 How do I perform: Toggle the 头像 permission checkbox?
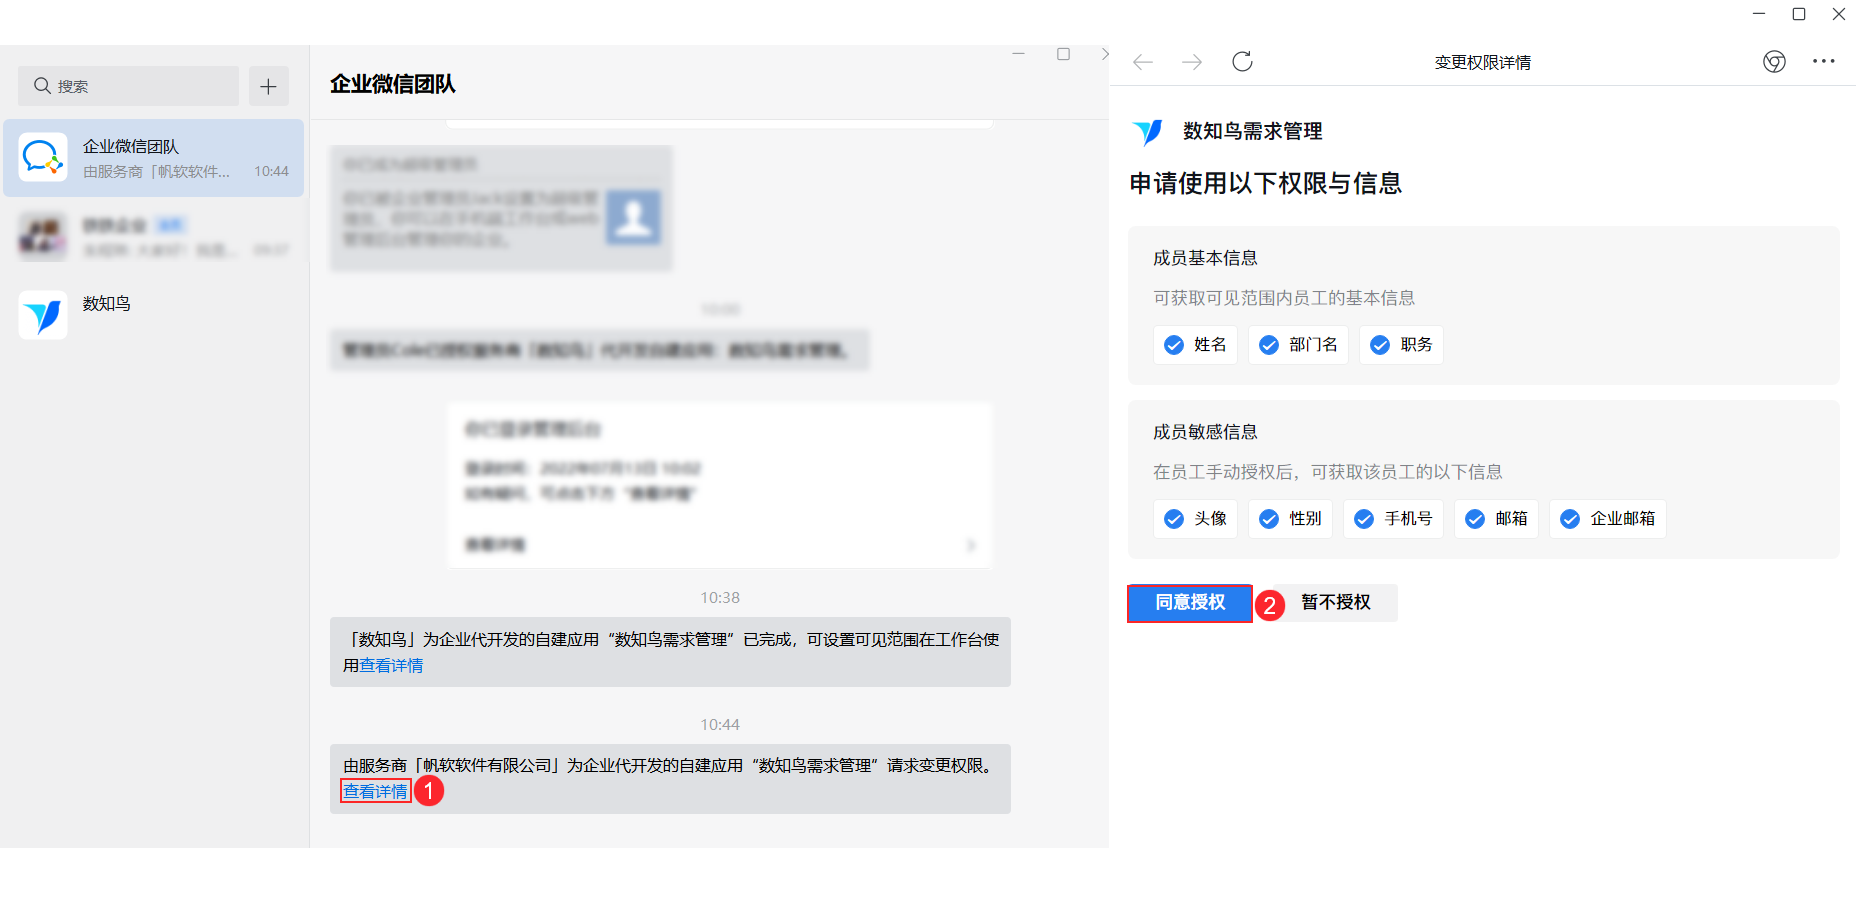(1174, 519)
